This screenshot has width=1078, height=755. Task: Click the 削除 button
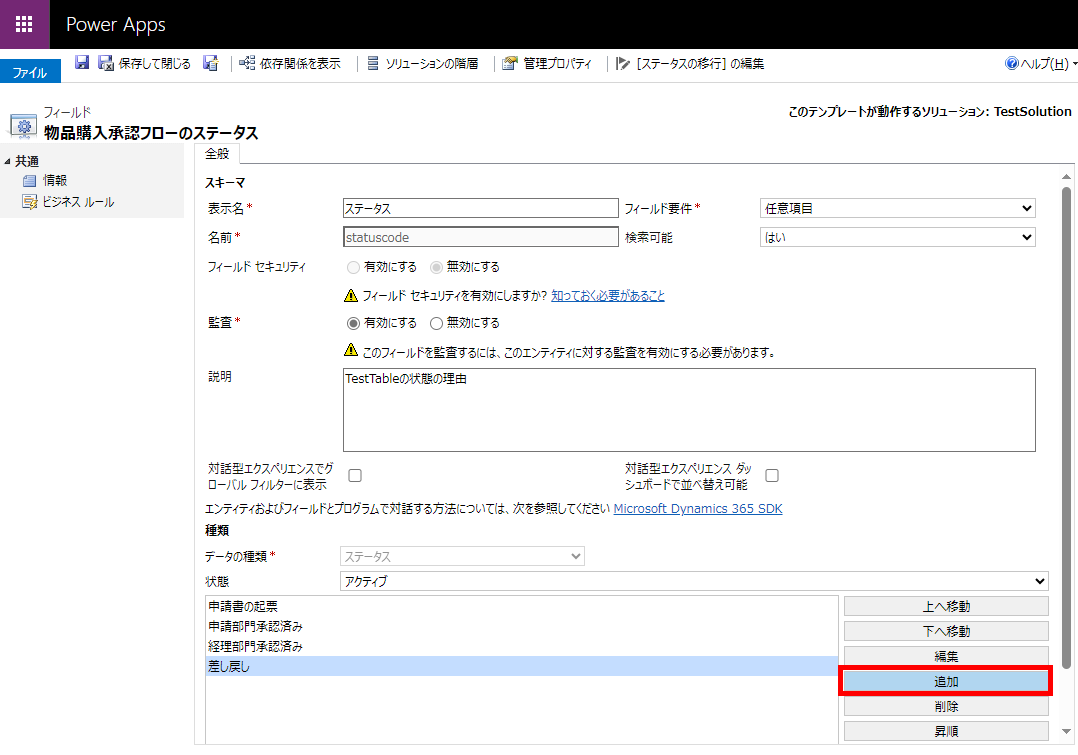coord(946,706)
